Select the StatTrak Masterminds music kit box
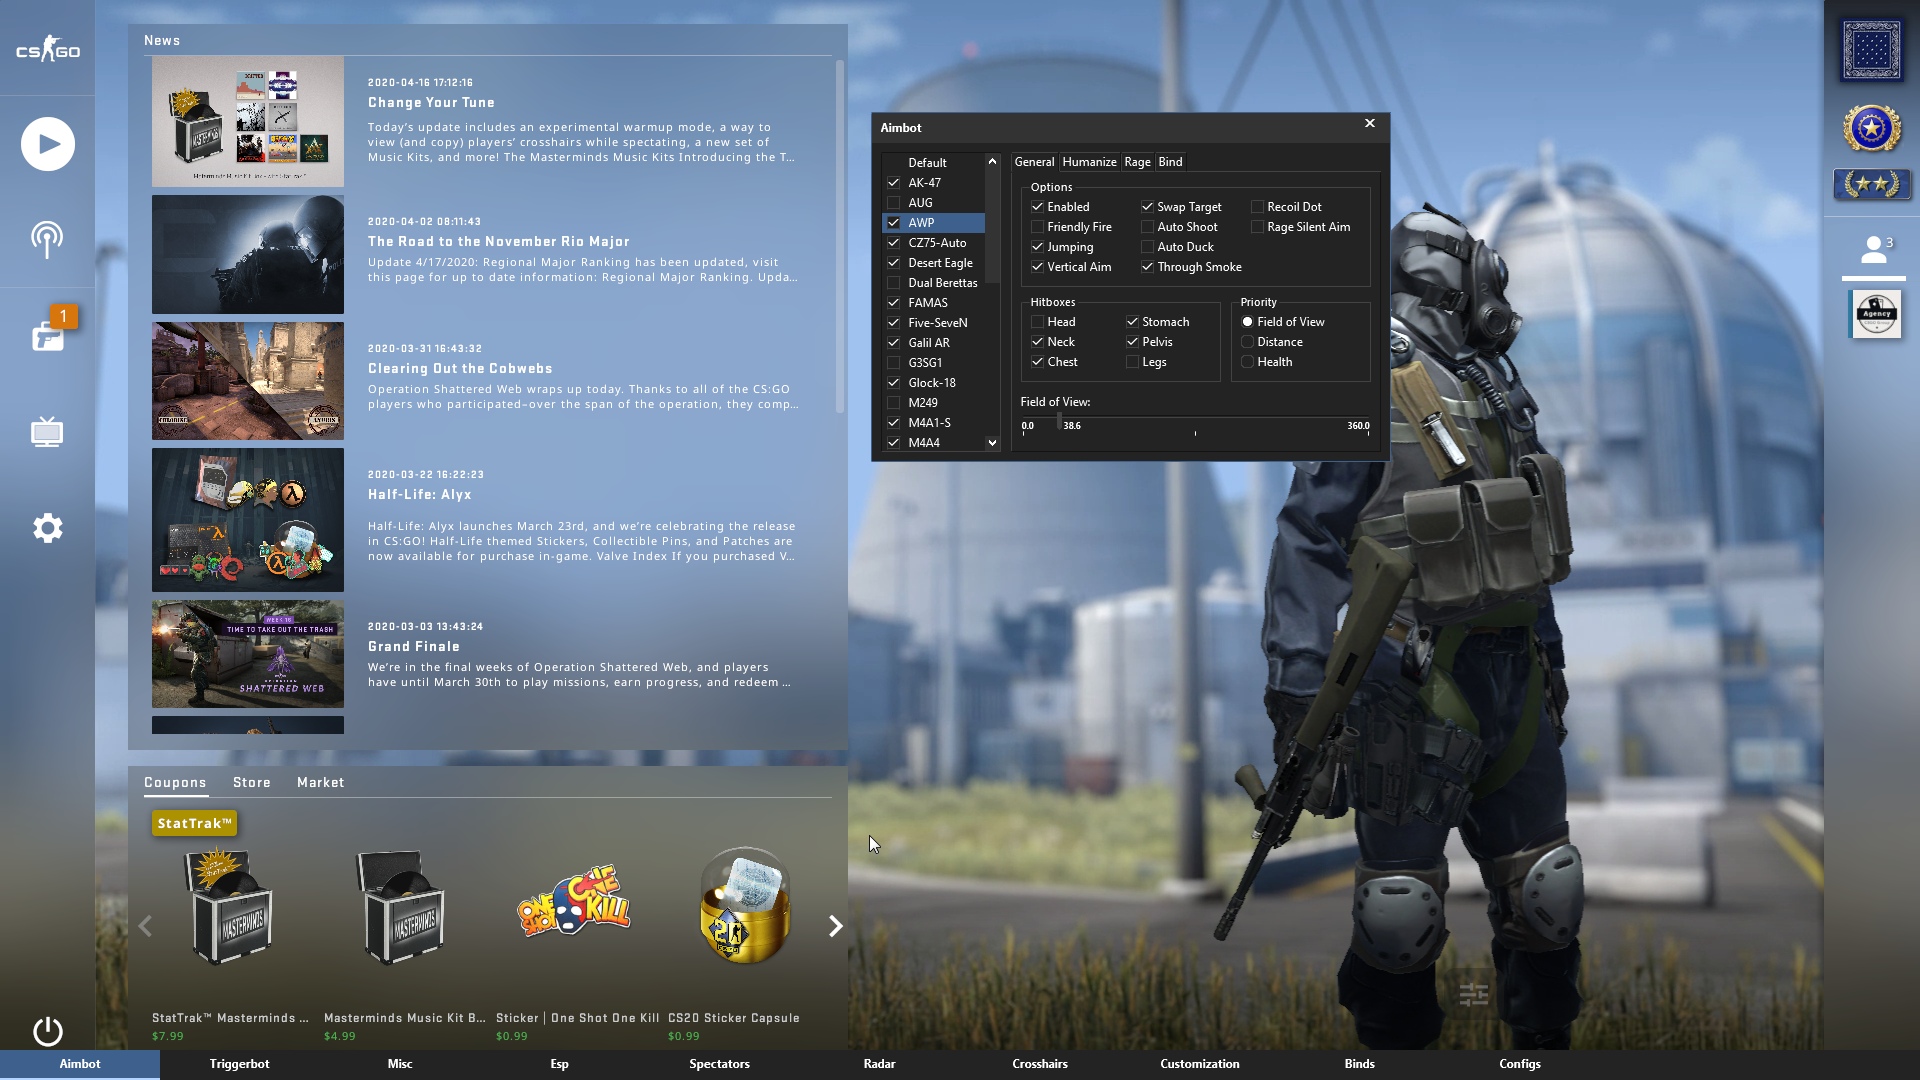Screen dimensions: 1920x1080 [229, 906]
